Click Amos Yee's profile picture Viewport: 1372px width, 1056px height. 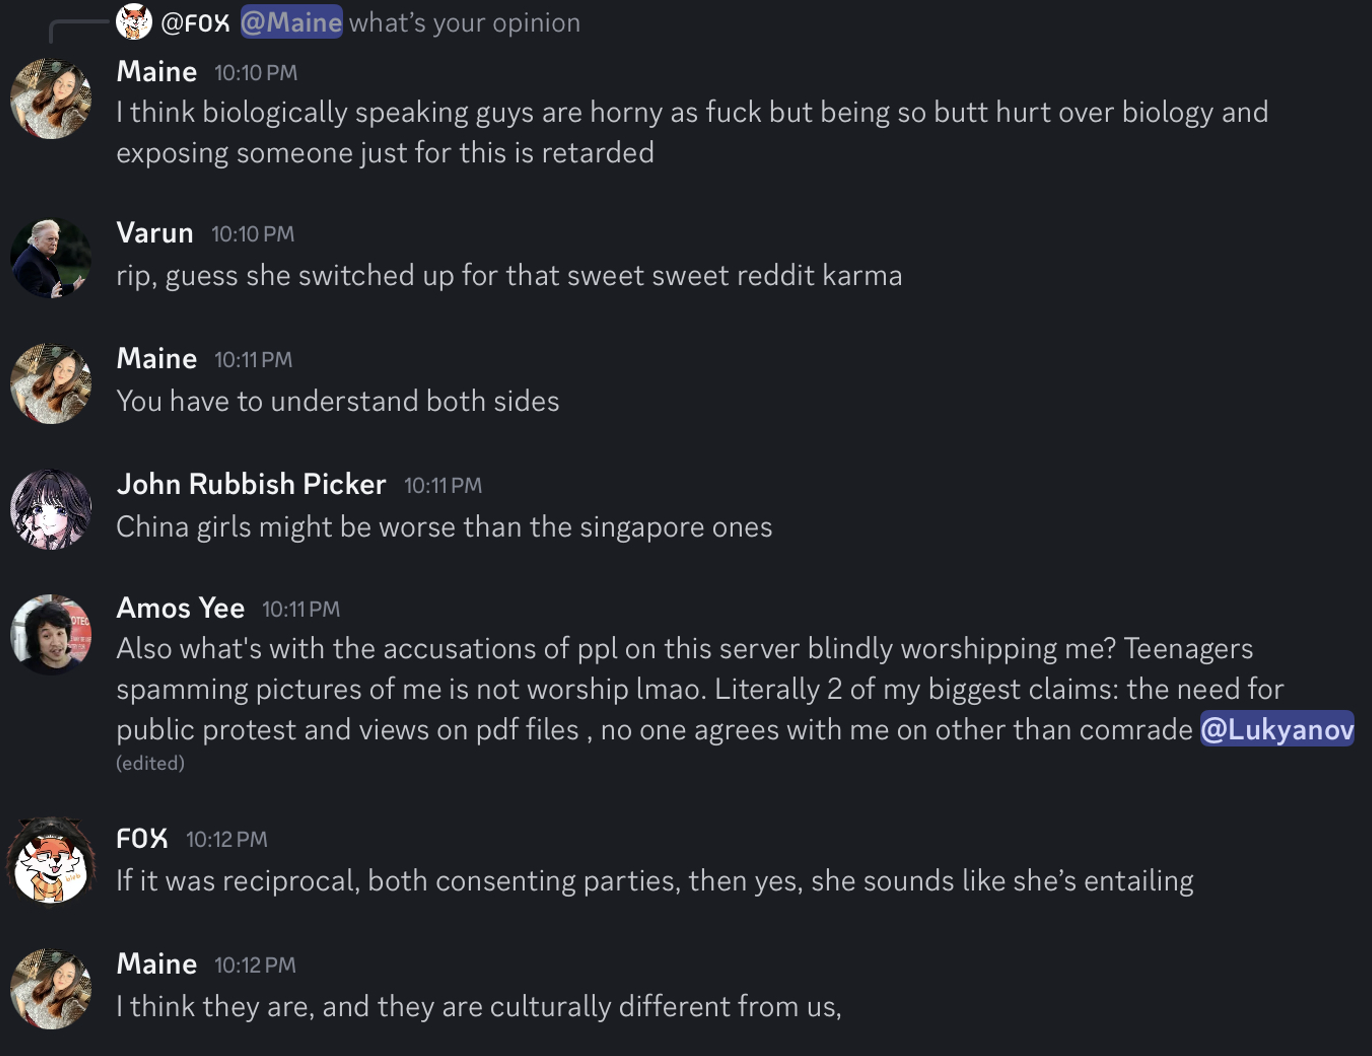(51, 634)
